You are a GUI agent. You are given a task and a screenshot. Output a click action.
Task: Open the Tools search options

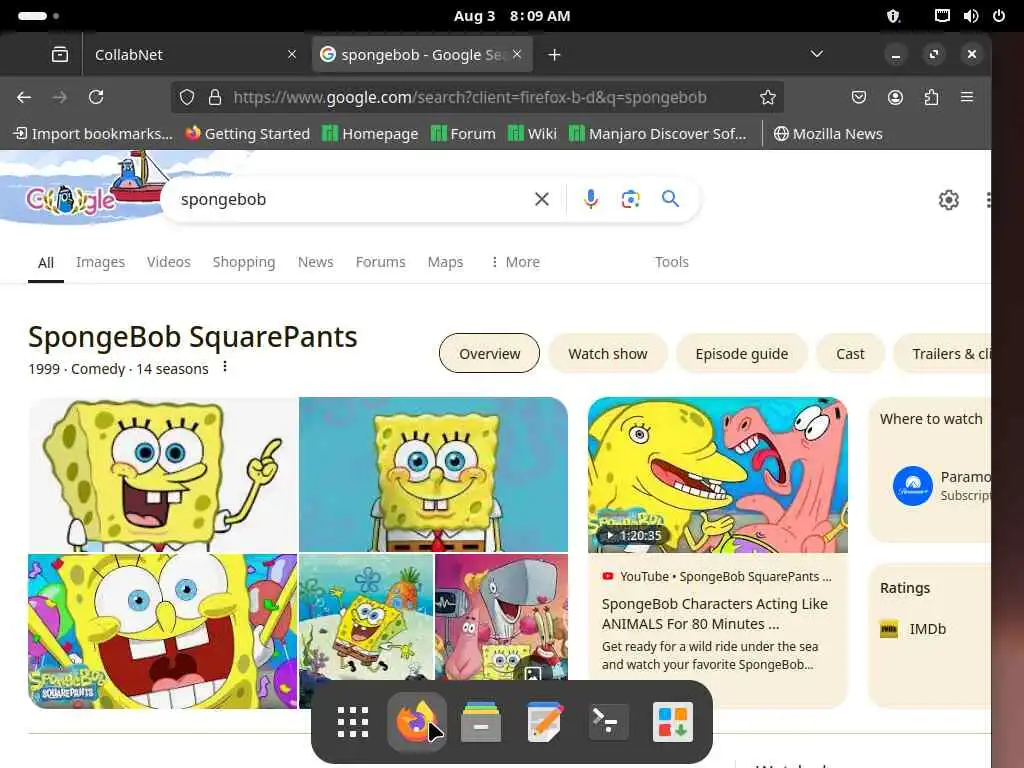tap(671, 262)
